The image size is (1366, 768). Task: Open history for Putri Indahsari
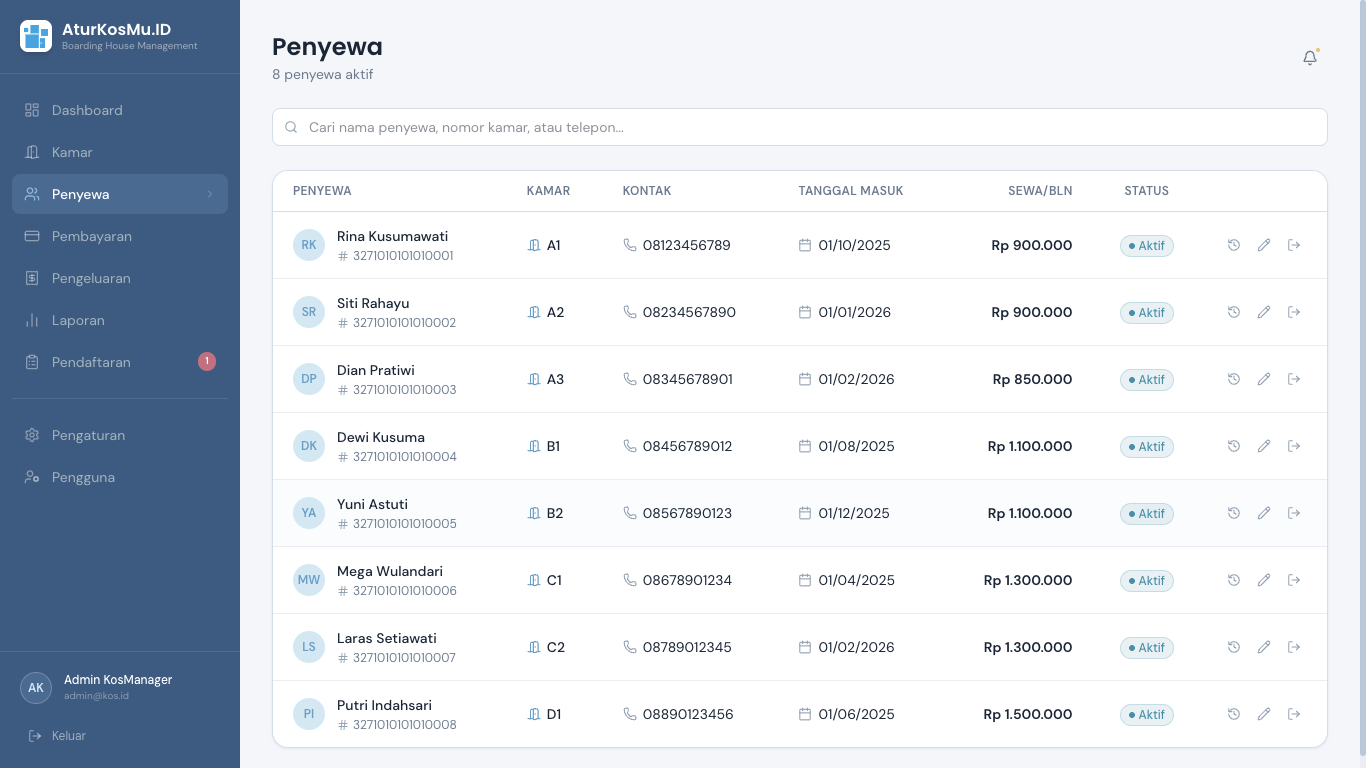pos(1234,714)
